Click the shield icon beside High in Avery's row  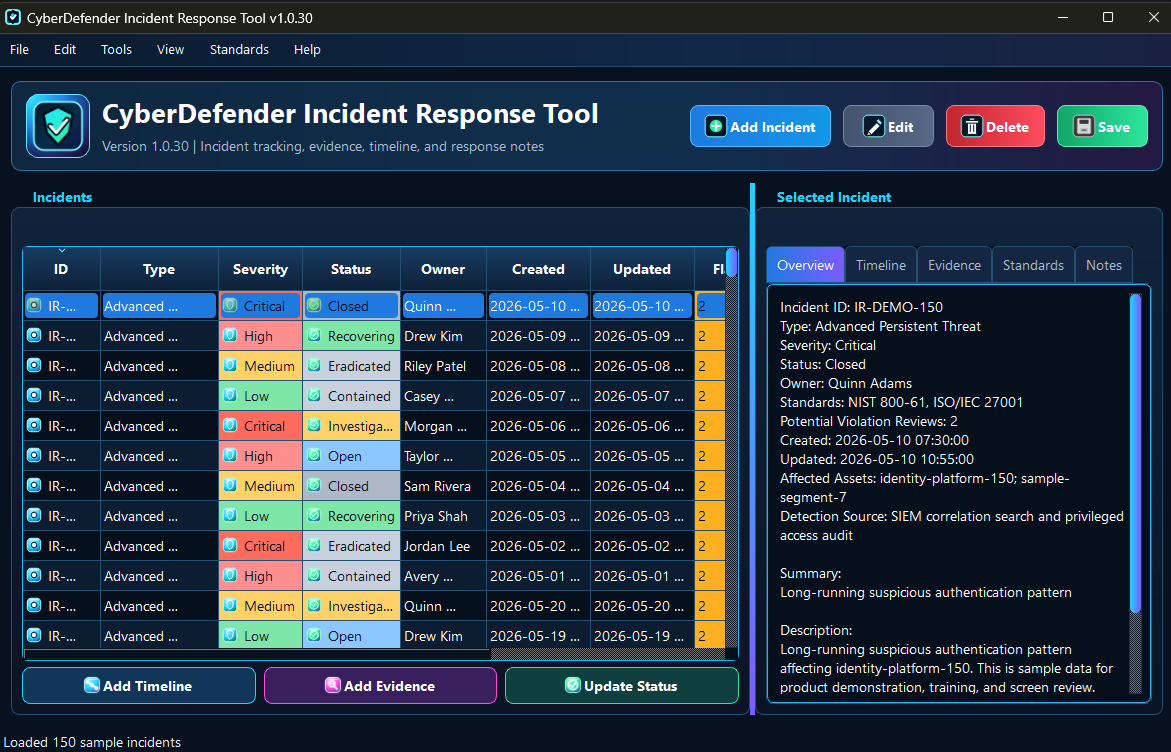click(231, 576)
